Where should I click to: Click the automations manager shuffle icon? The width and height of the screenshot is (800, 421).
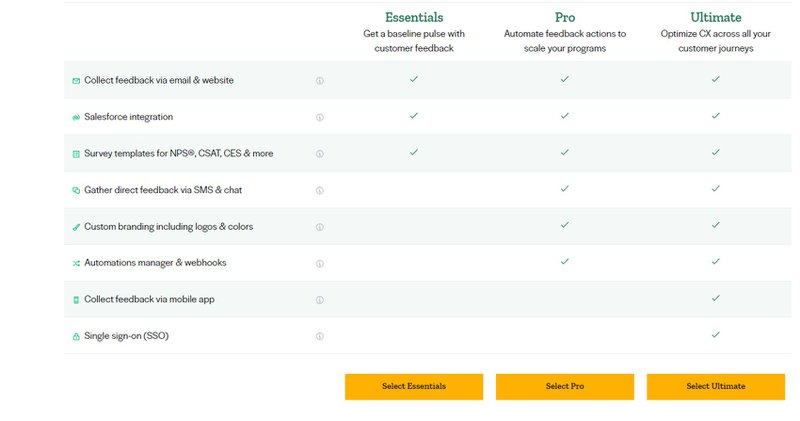tap(76, 264)
